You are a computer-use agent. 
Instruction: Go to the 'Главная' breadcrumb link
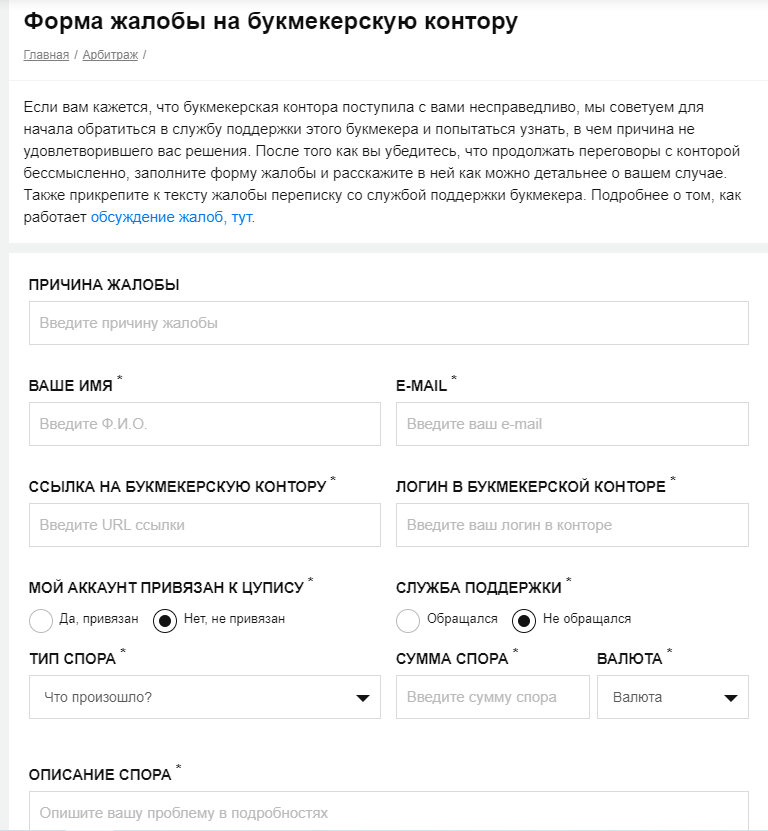(46, 55)
